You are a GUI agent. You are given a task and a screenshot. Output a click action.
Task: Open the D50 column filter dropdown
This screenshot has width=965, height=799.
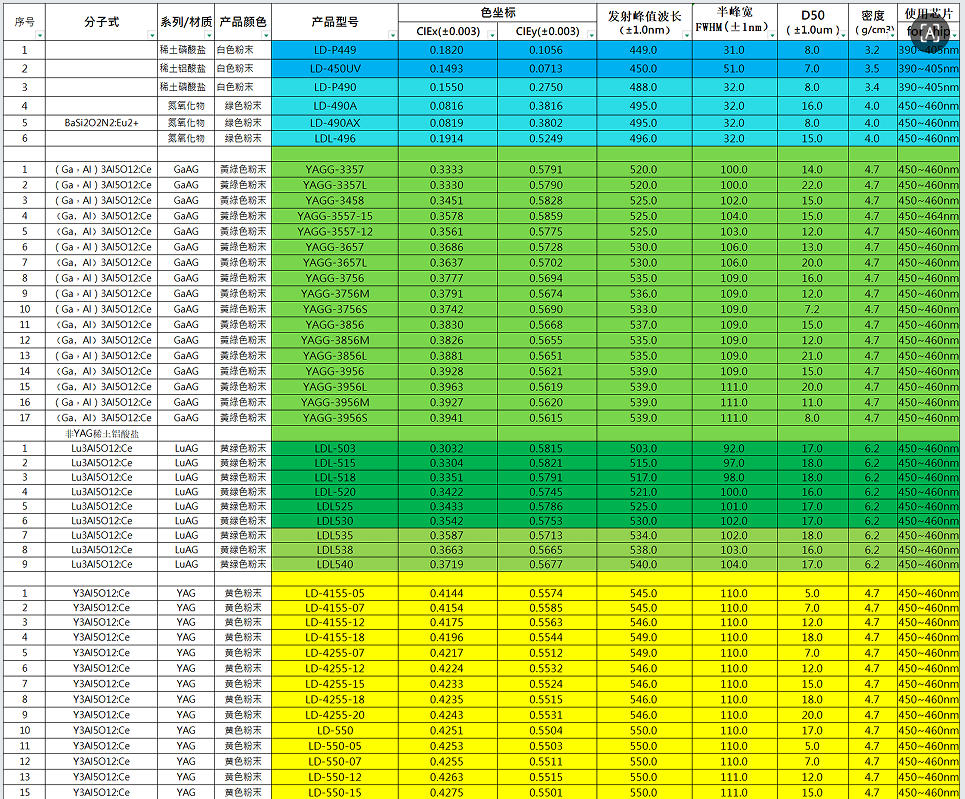tap(842, 35)
